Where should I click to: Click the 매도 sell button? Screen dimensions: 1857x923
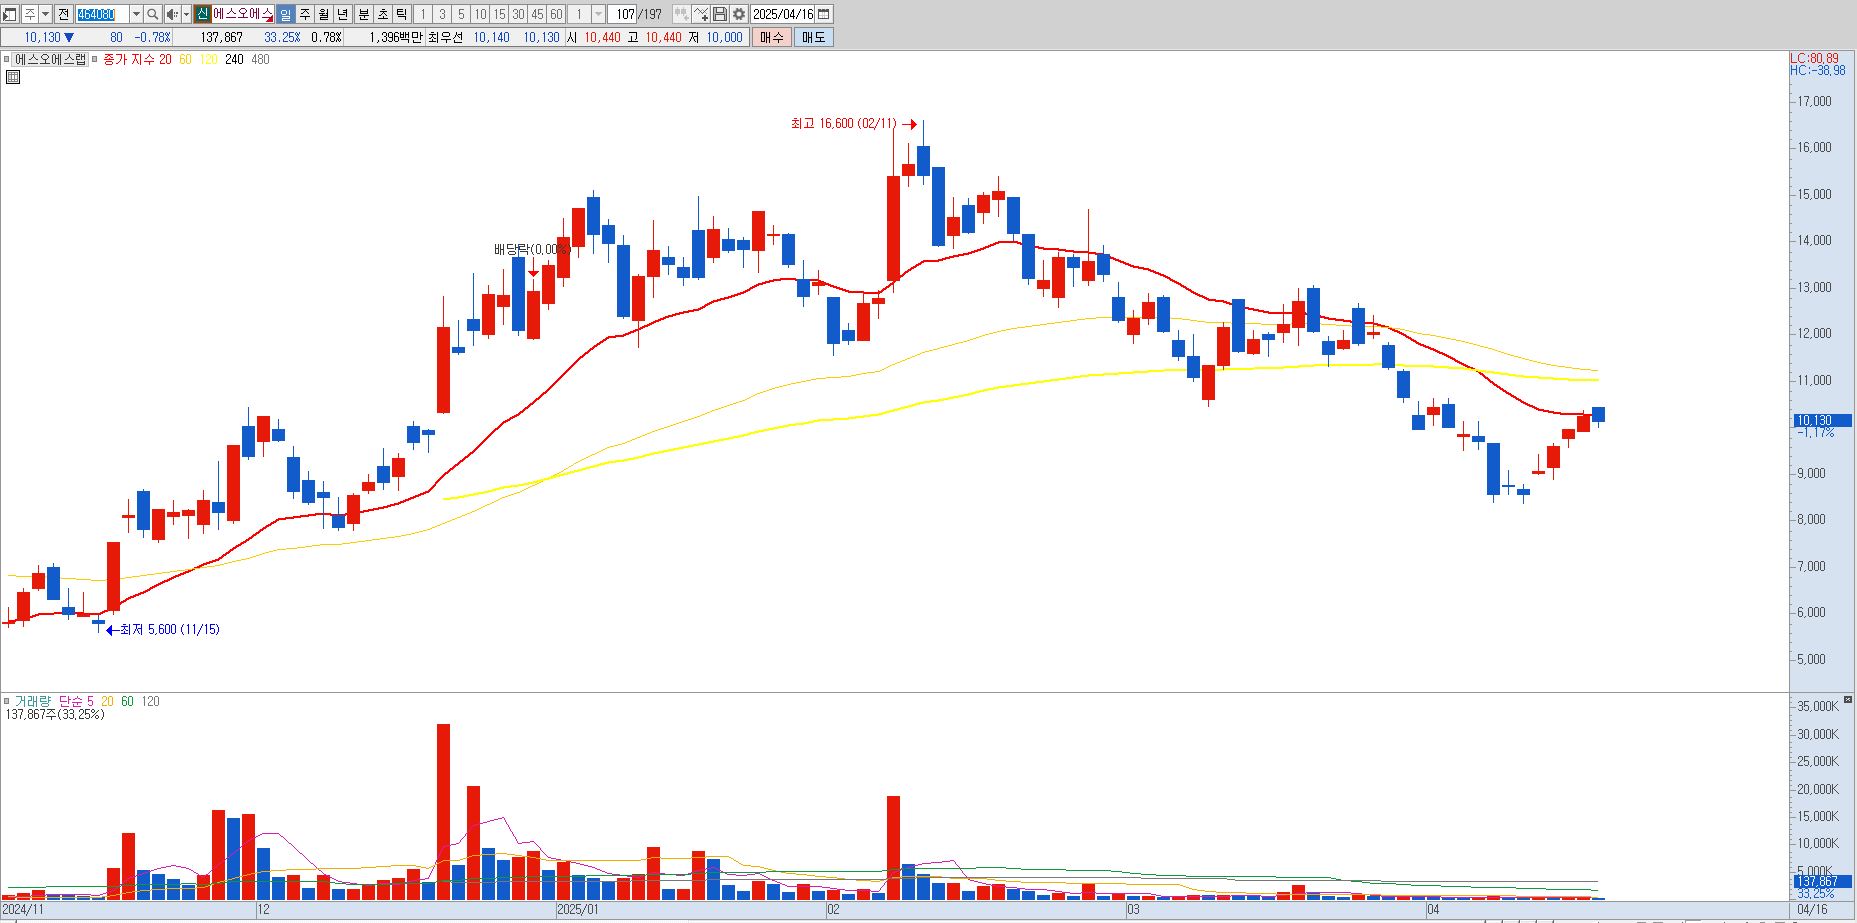(813, 37)
